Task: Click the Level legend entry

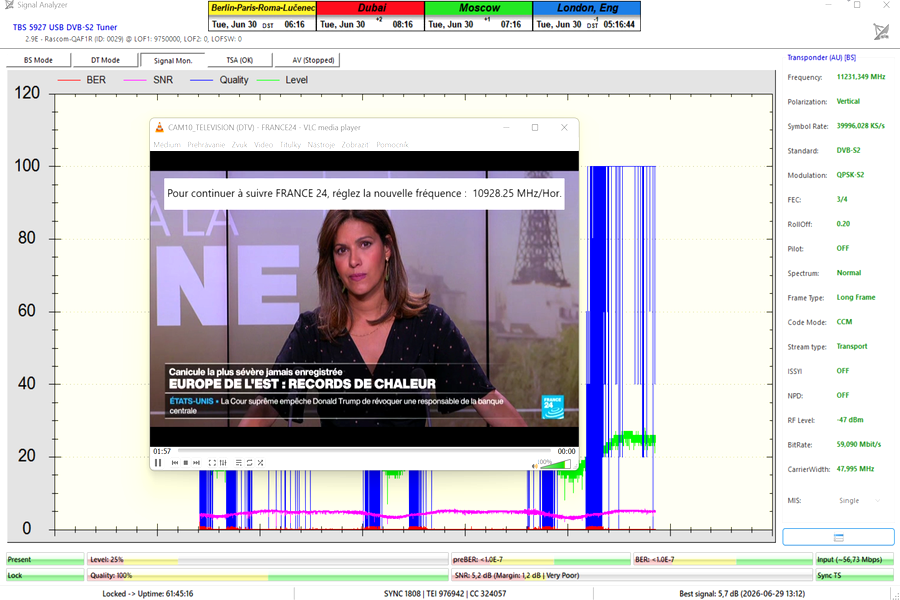Action: tap(282, 80)
